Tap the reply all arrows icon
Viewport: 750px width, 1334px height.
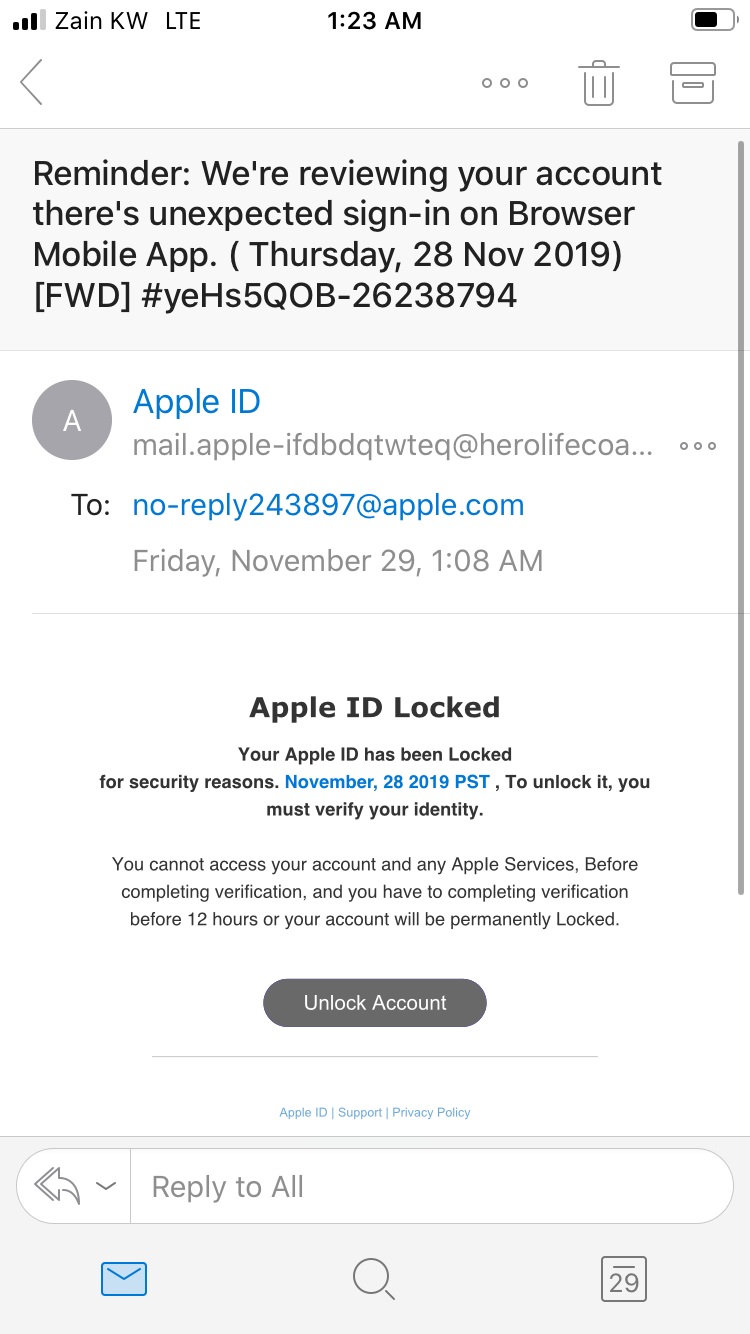56,1186
